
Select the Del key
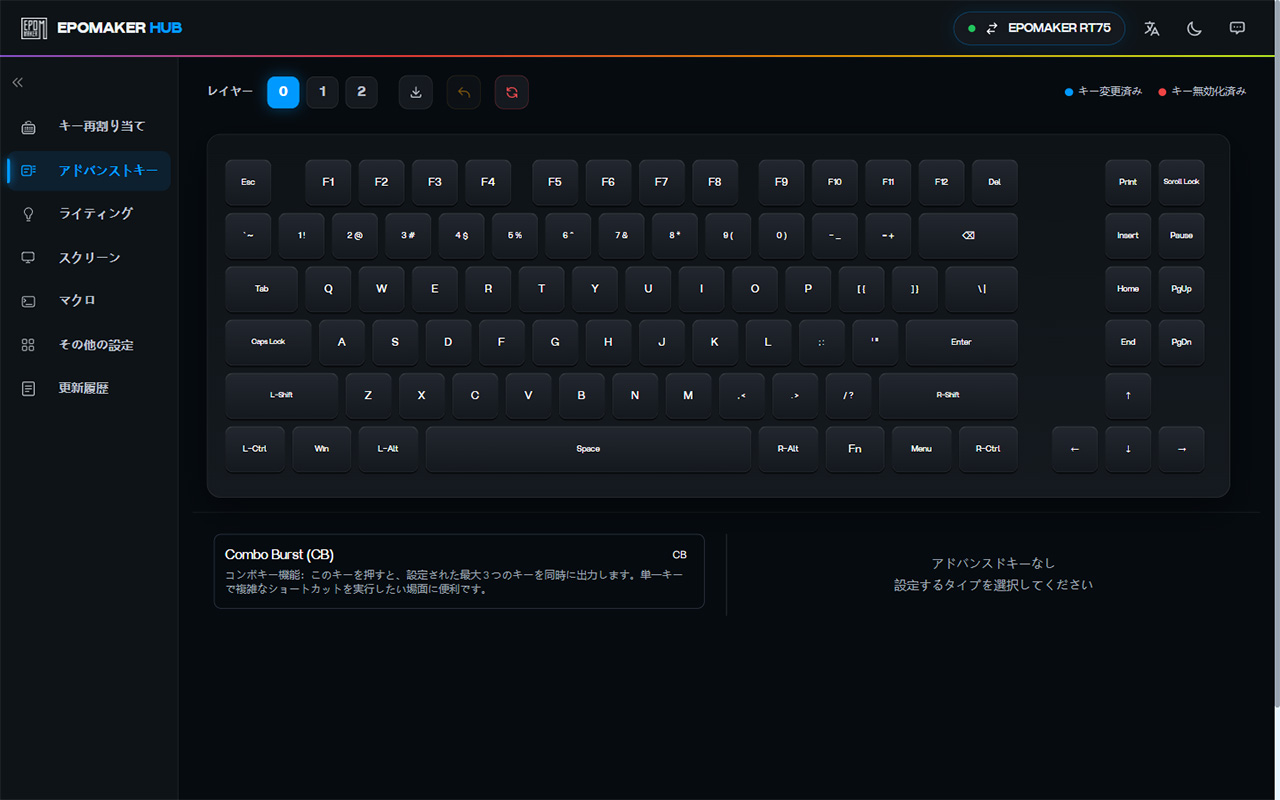point(995,182)
